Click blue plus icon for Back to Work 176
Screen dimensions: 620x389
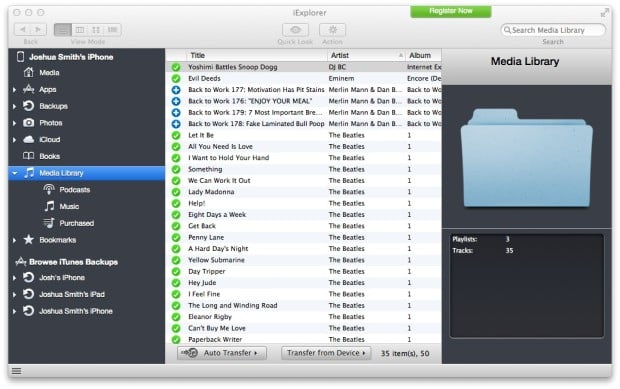point(176,101)
